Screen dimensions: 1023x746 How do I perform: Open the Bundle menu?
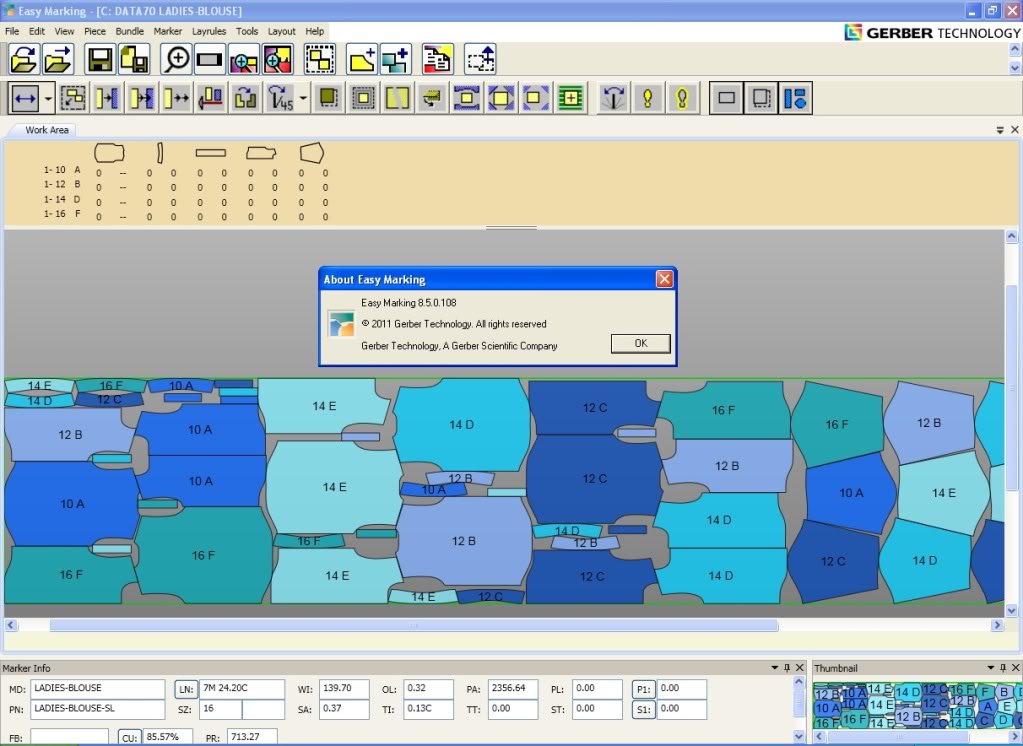tap(130, 31)
